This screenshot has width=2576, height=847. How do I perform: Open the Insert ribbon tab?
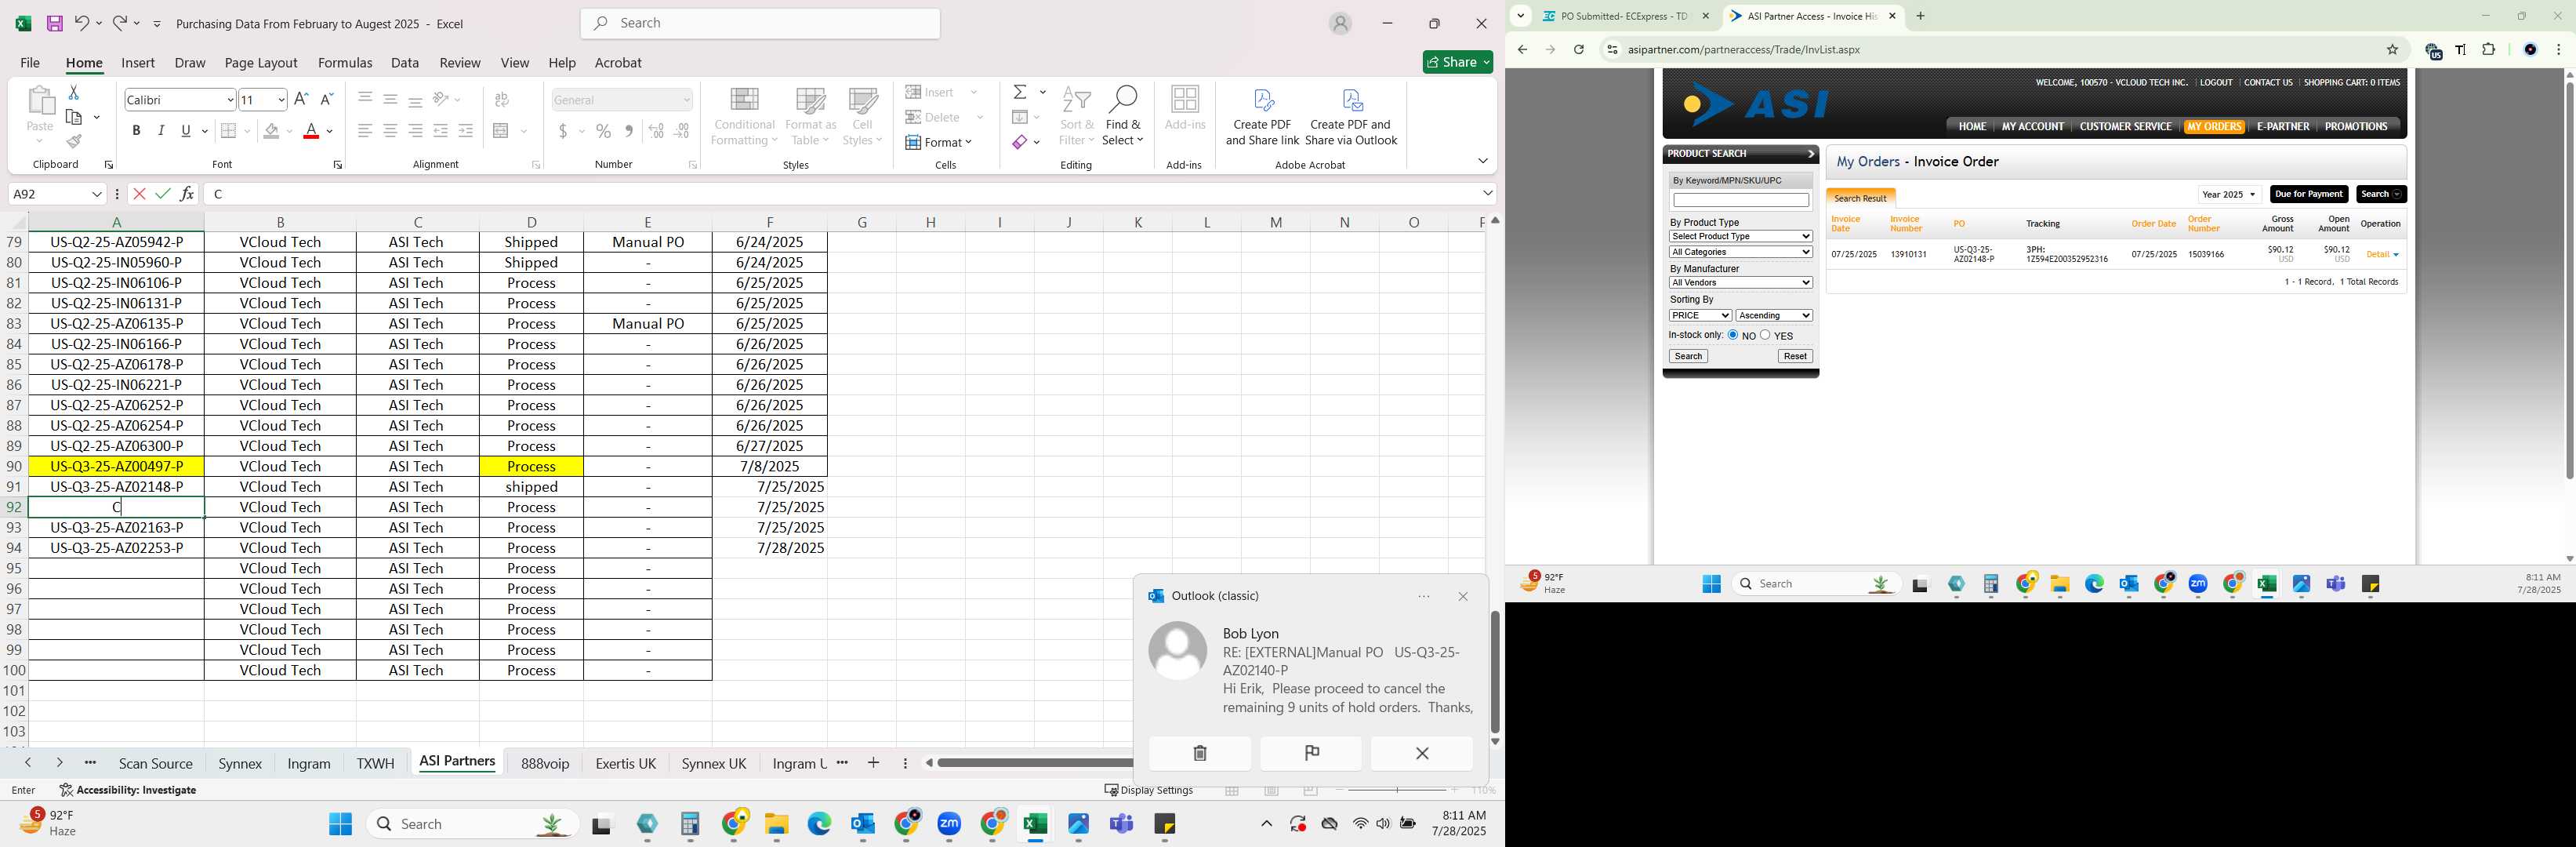click(138, 62)
